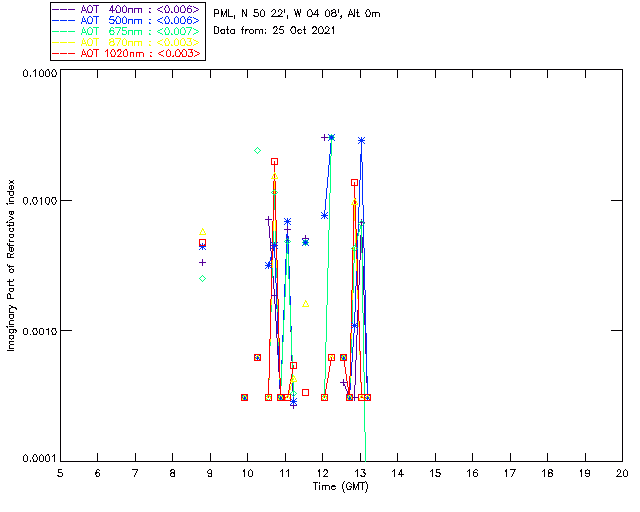The image size is (640, 512).
Task: Click the 'Data from: 25 Oct 2021' text
Action: click(x=274, y=31)
